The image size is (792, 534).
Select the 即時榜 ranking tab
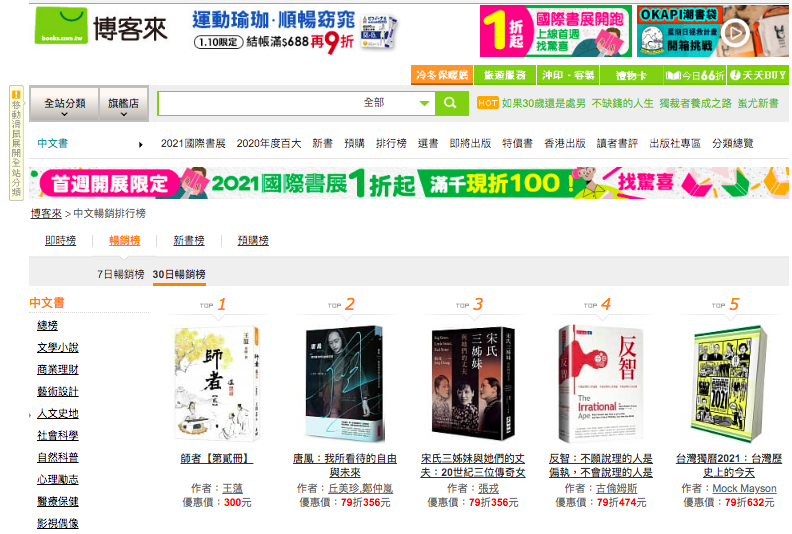click(61, 240)
